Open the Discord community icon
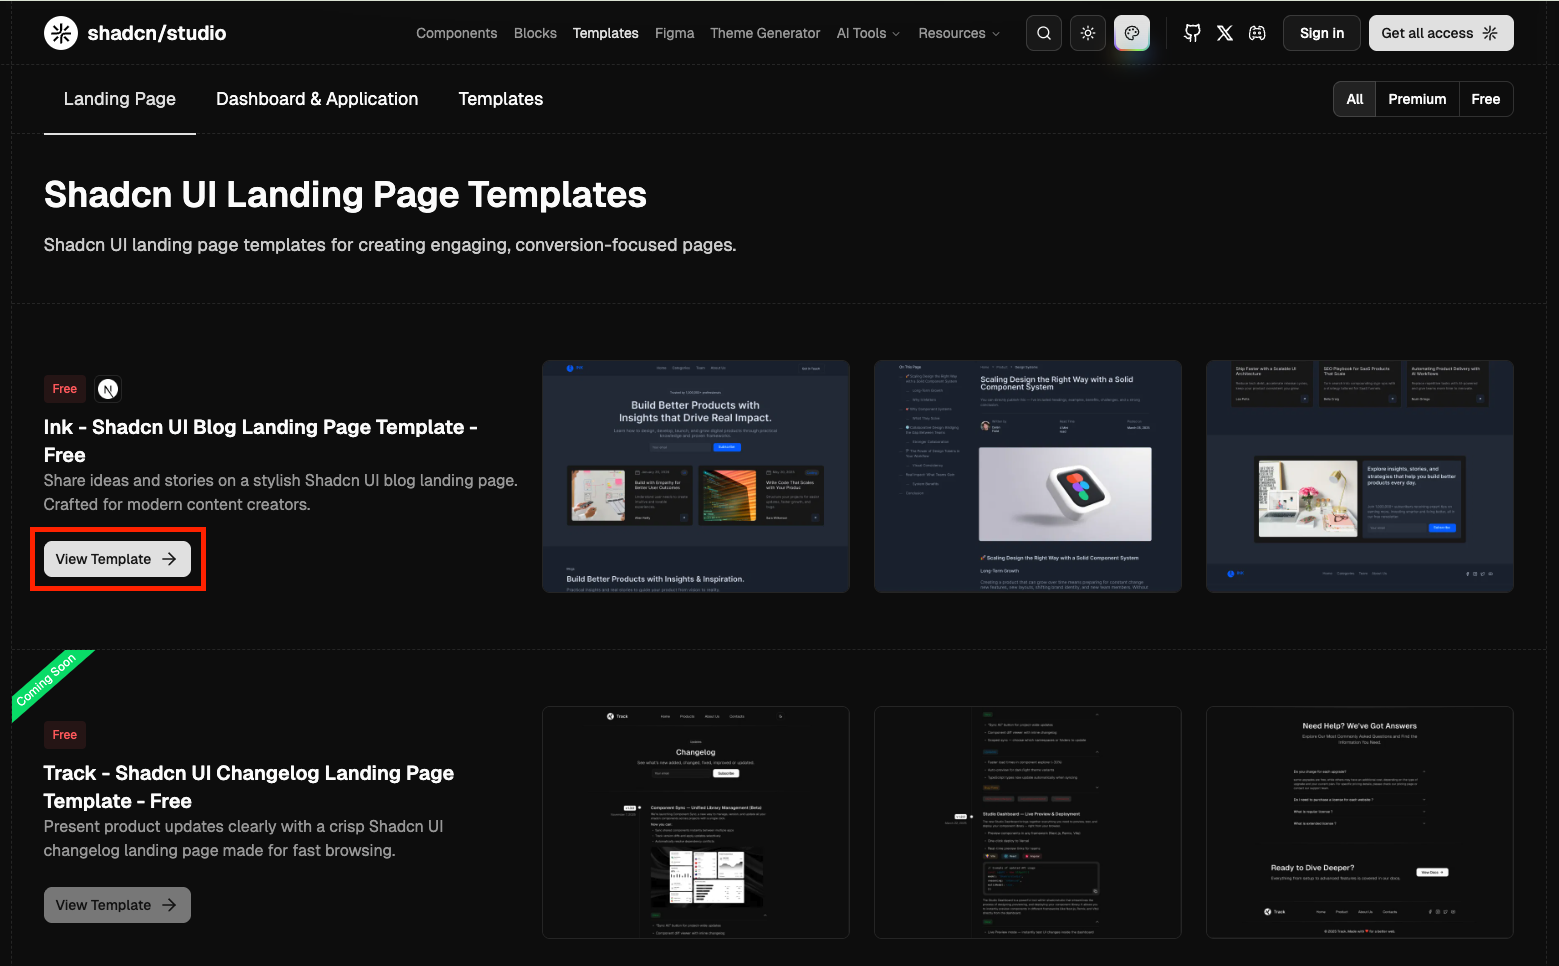 click(x=1257, y=33)
